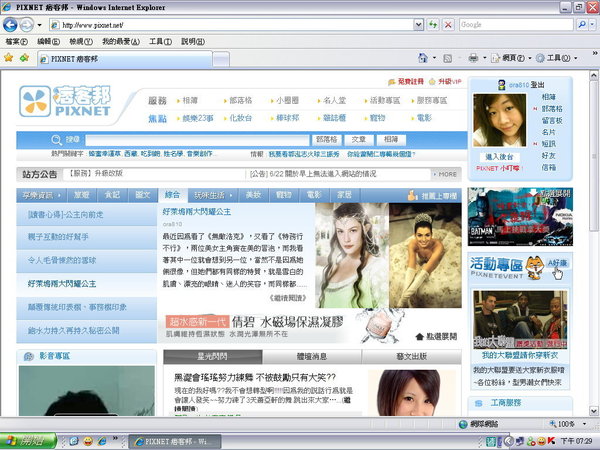This screenshot has width=600, height=450.
Task: Open recent pages dropdown beside navigation arrows
Action: 39,25
